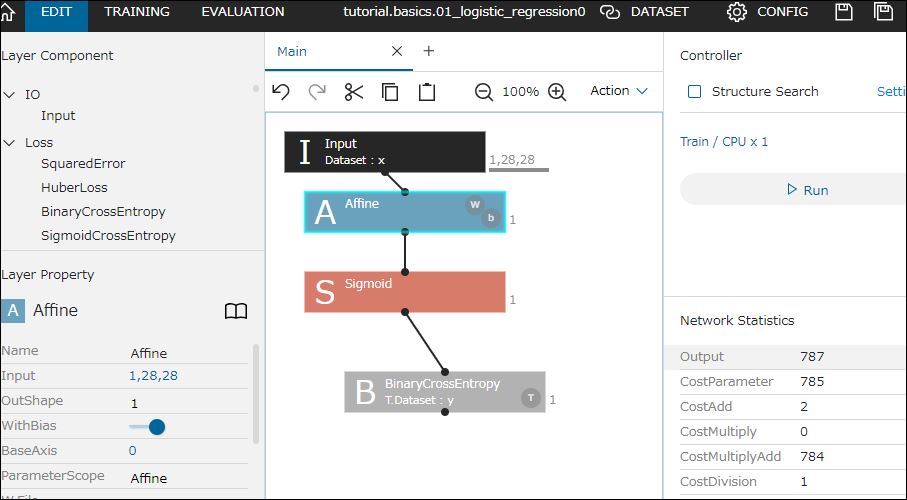Copy the selected layer
907x500 pixels.
pos(390,92)
